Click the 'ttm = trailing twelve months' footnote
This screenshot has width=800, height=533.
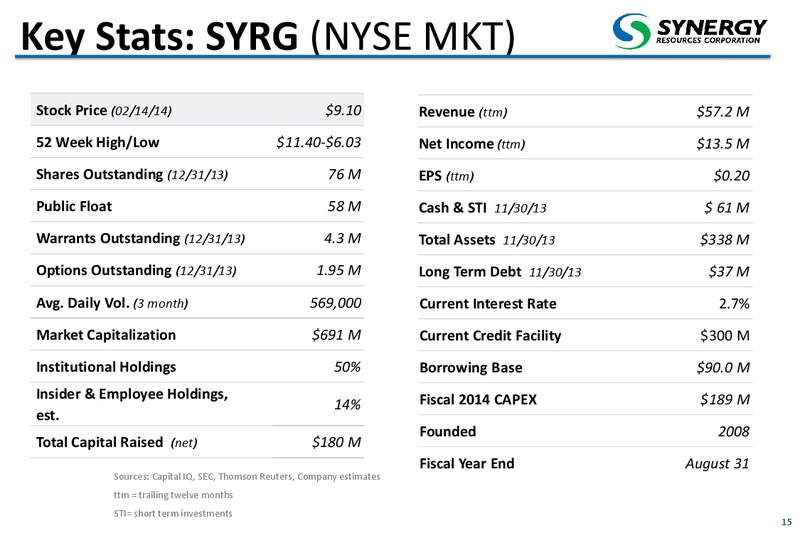pyautogui.click(x=173, y=495)
